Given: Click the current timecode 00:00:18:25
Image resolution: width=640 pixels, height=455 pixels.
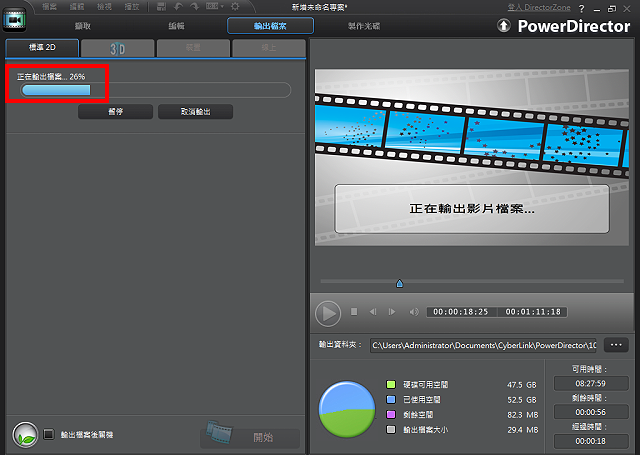Looking at the screenshot, I should (461, 312).
